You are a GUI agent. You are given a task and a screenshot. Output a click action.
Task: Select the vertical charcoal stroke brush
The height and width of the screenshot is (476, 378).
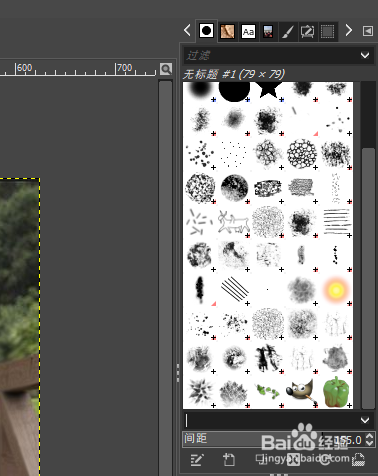(200, 290)
